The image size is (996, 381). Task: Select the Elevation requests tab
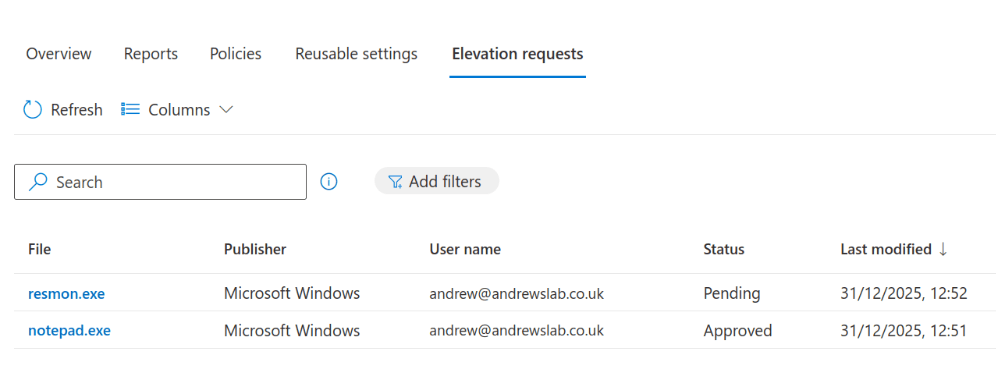click(x=518, y=54)
